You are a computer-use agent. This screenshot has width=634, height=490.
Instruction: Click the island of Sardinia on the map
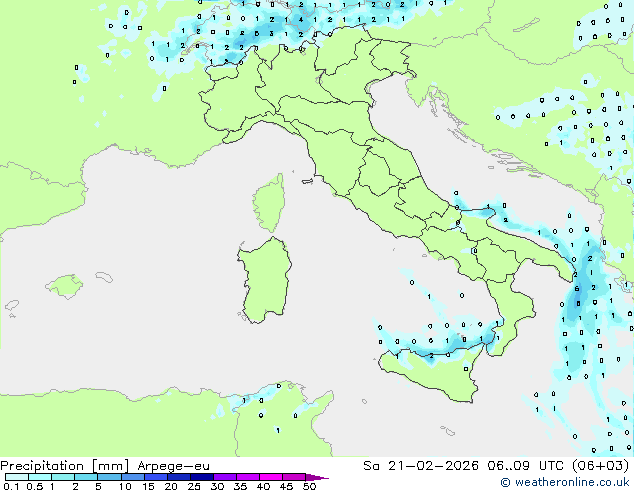point(265,281)
